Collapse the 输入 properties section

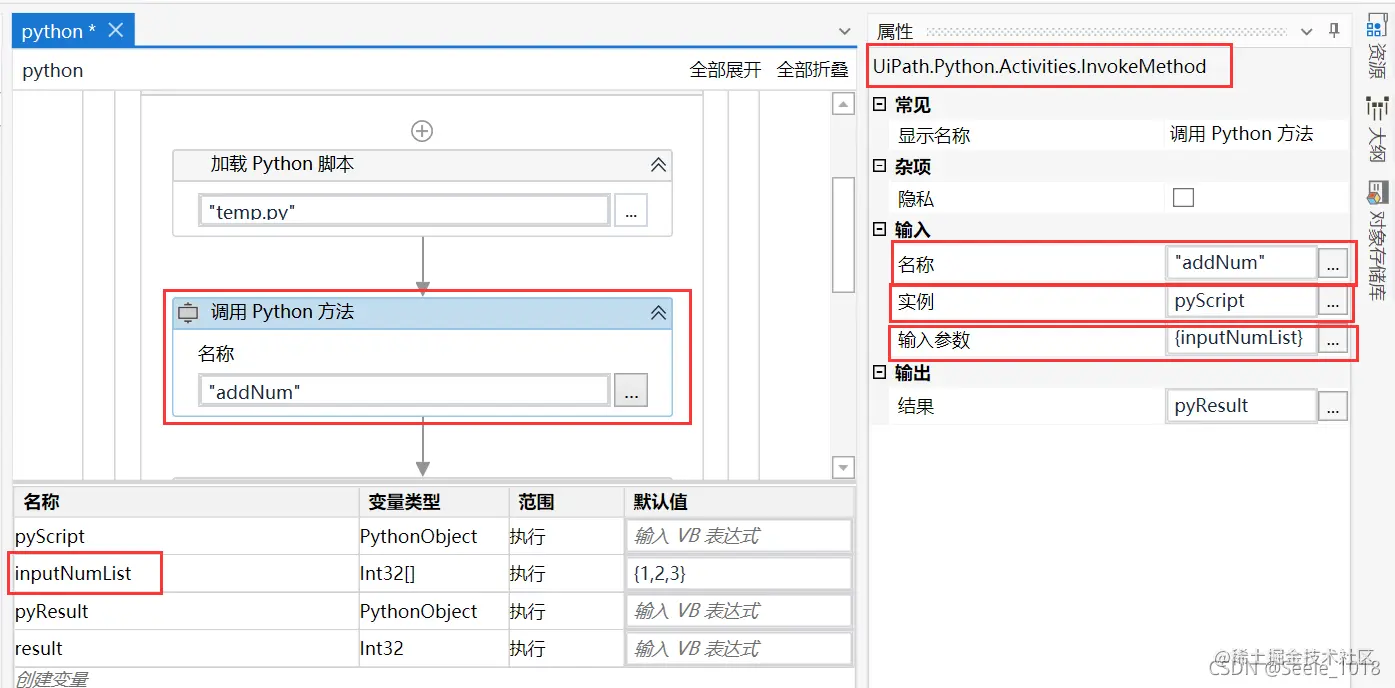point(881,229)
